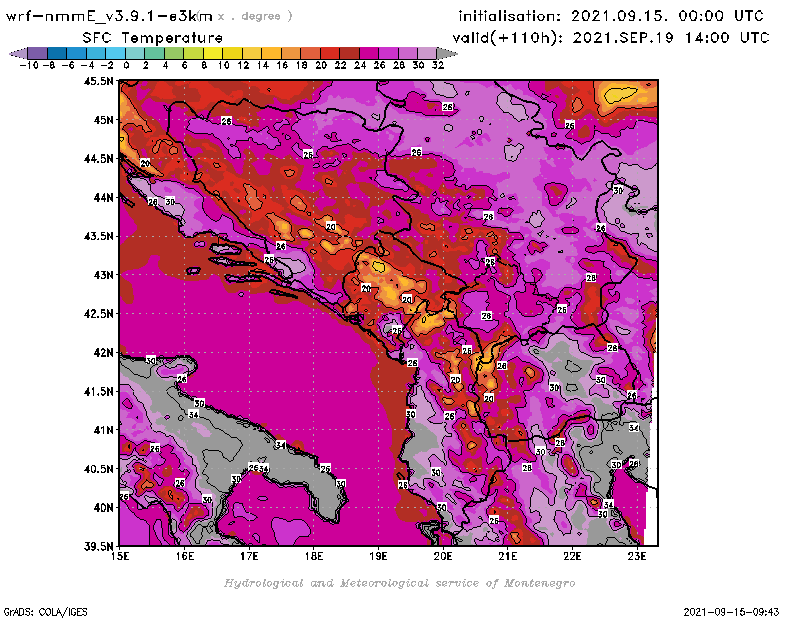Click the 32 label on the colorbar
800x618 pixels.
[x=437, y=64]
